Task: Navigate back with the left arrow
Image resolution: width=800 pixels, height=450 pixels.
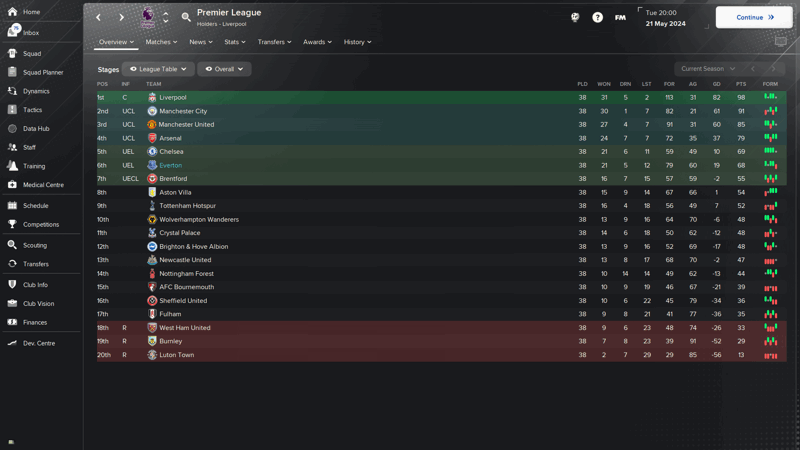Action: click(98, 17)
